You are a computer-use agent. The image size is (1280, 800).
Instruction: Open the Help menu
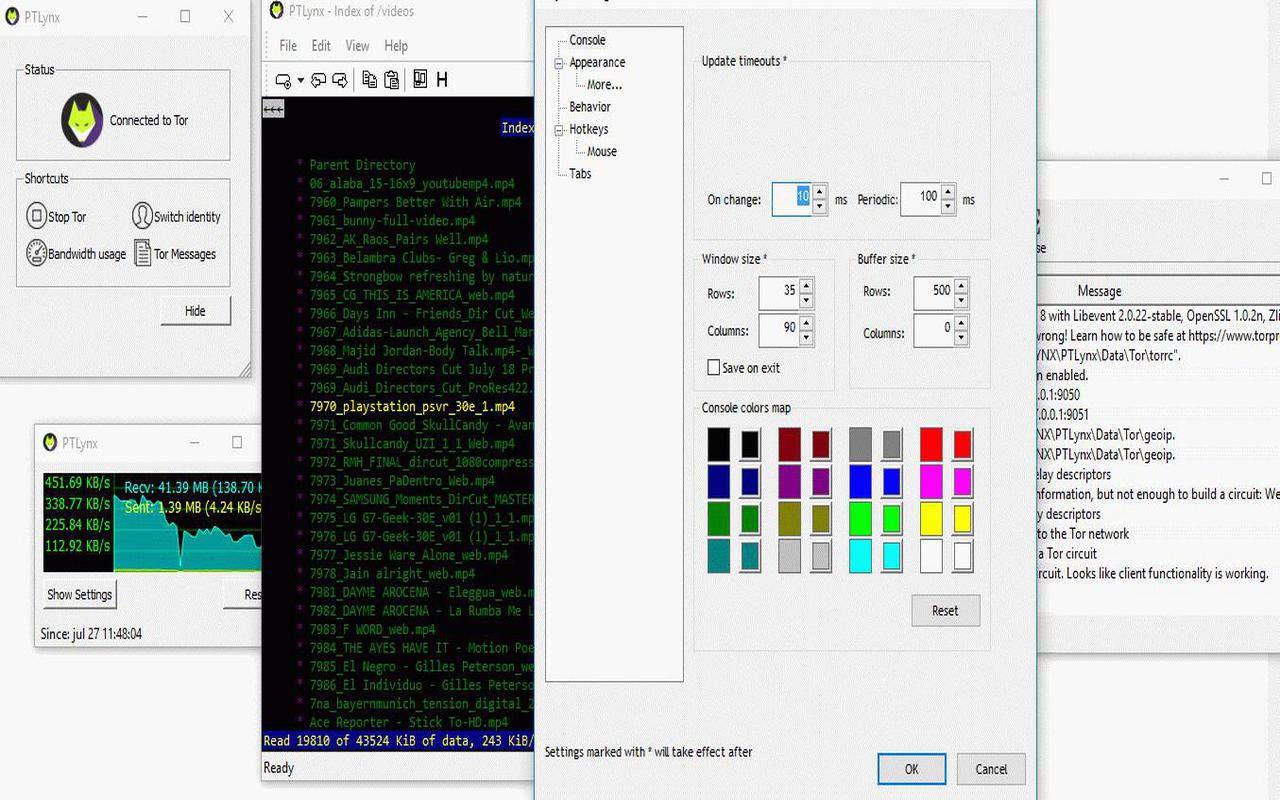(396, 46)
